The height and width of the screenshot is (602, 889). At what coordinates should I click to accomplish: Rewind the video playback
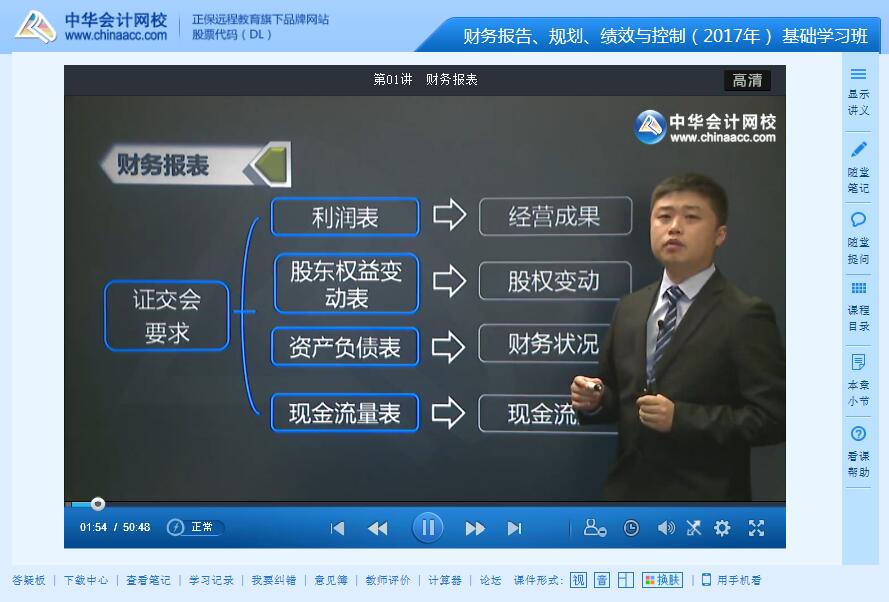pyautogui.click(x=378, y=528)
